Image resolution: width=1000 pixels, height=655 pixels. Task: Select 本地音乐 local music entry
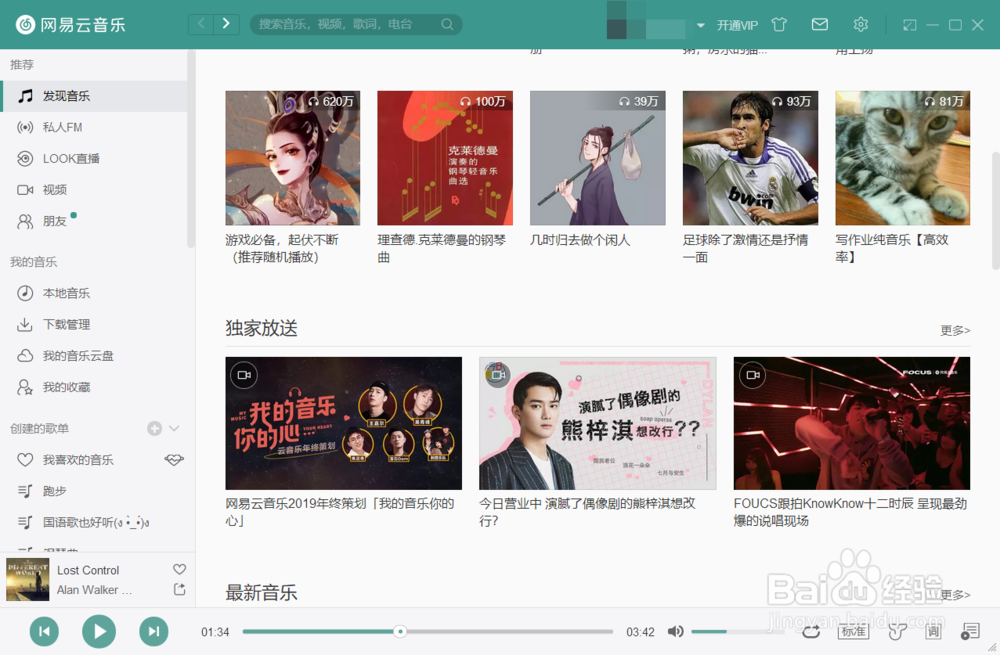(72, 292)
